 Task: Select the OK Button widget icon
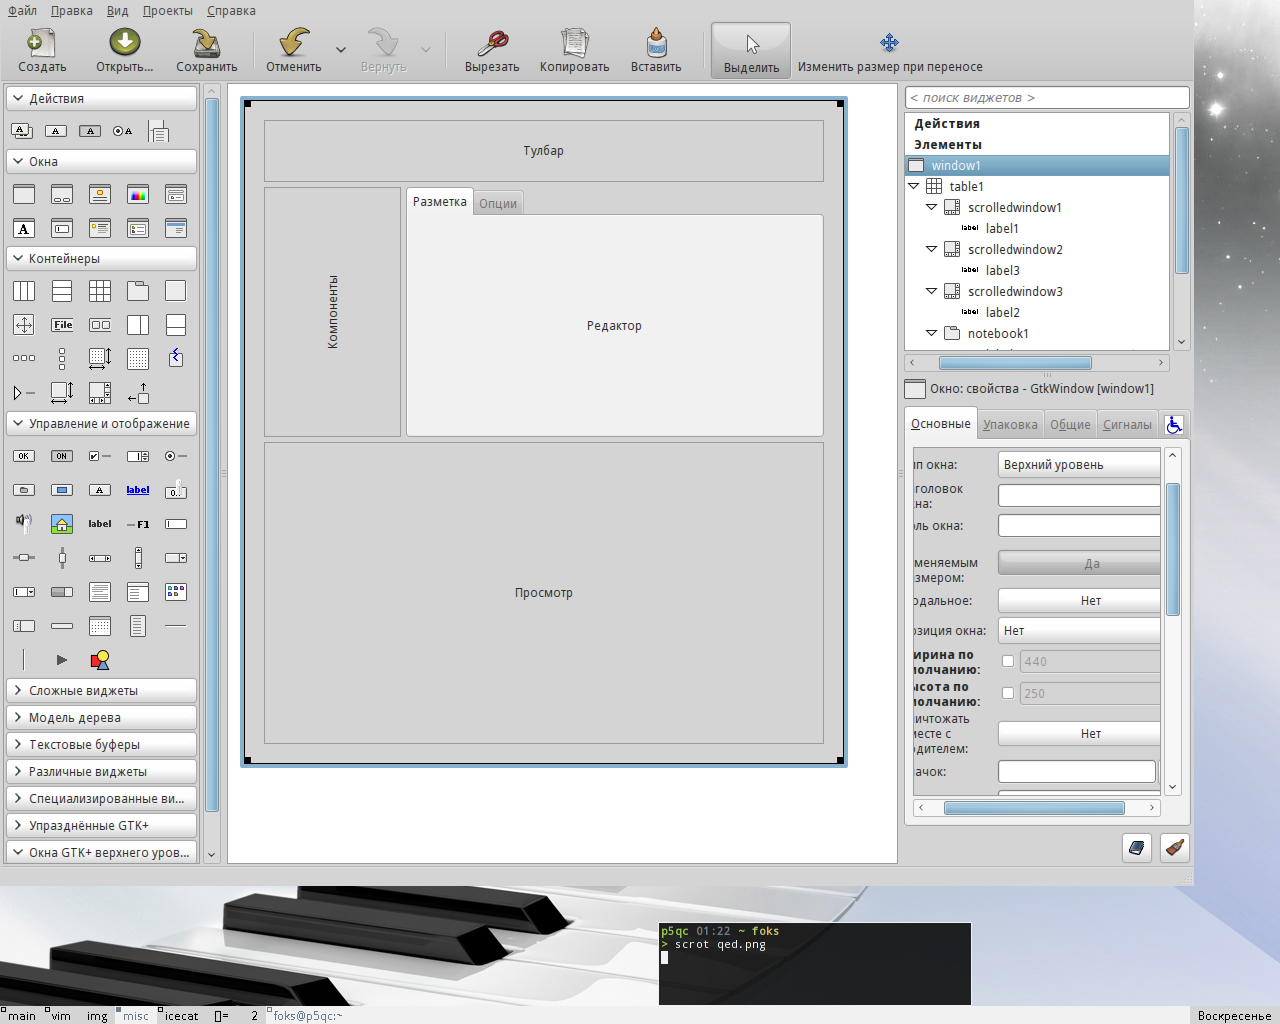coord(24,456)
